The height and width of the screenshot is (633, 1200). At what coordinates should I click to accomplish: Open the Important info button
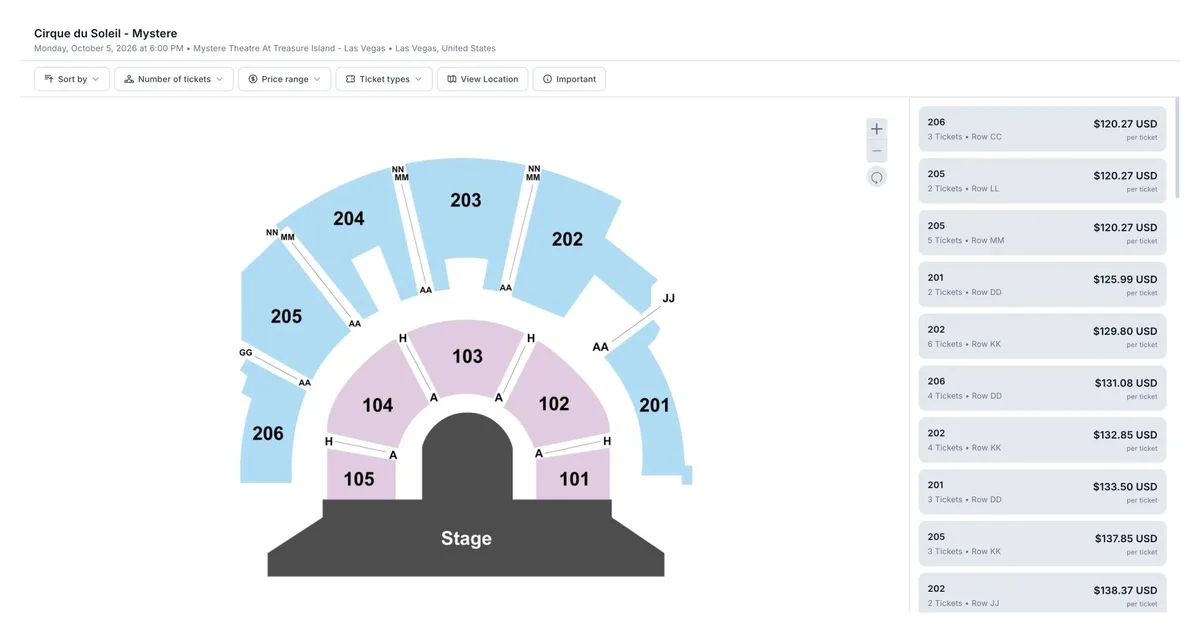(x=569, y=79)
